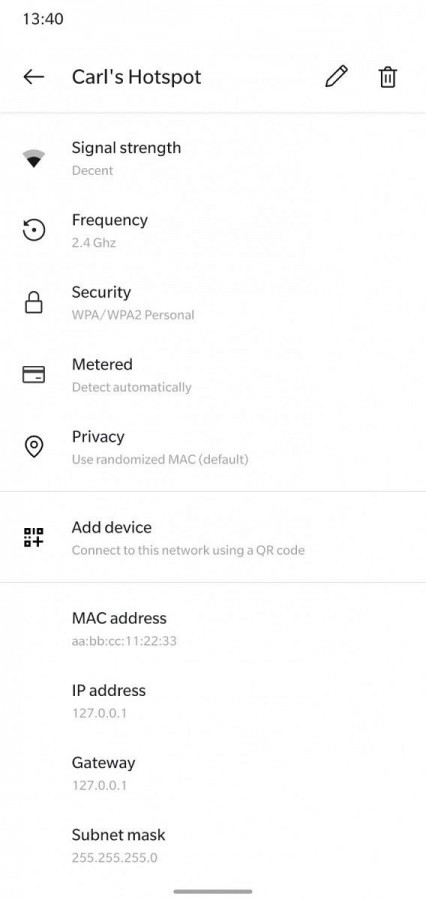
Task: Select the Security WPA/WPA2 Personal row
Action: 213,302
